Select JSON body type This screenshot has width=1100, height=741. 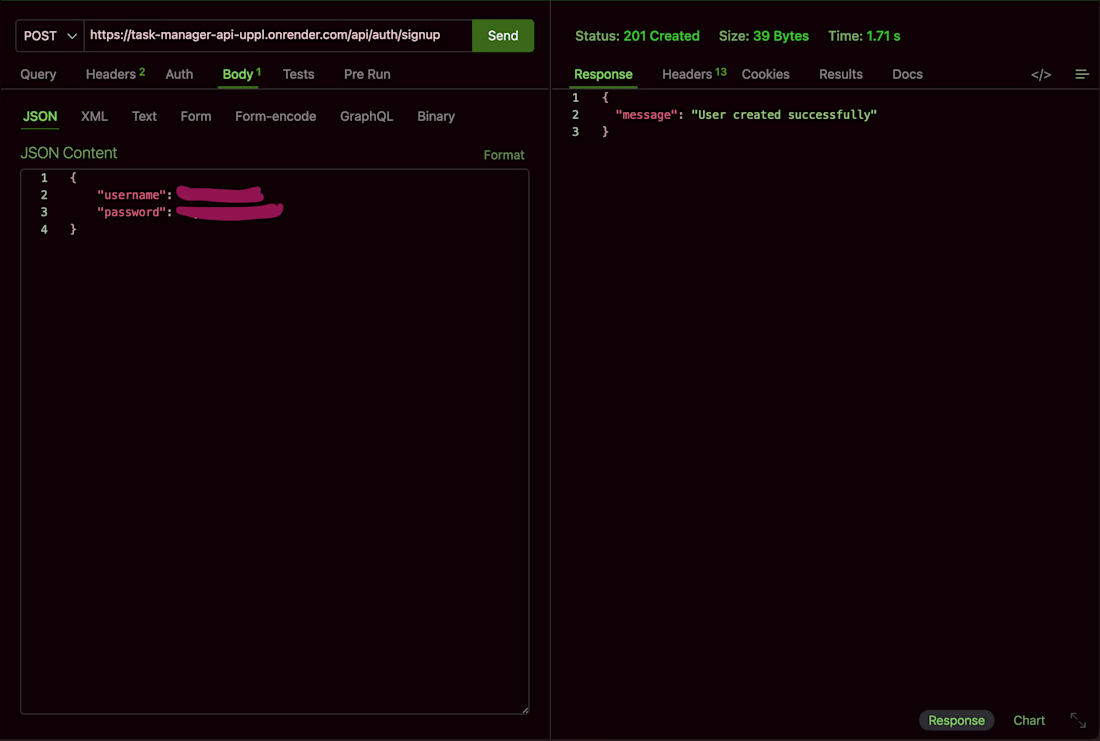tap(40, 116)
